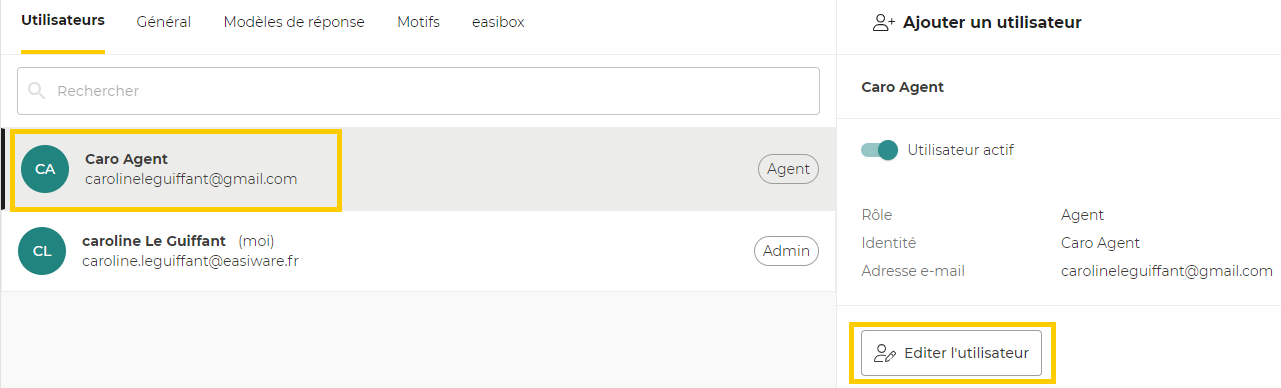The image size is (1281, 388).
Task: Click Ajouter un utilisateur
Action: [976, 22]
